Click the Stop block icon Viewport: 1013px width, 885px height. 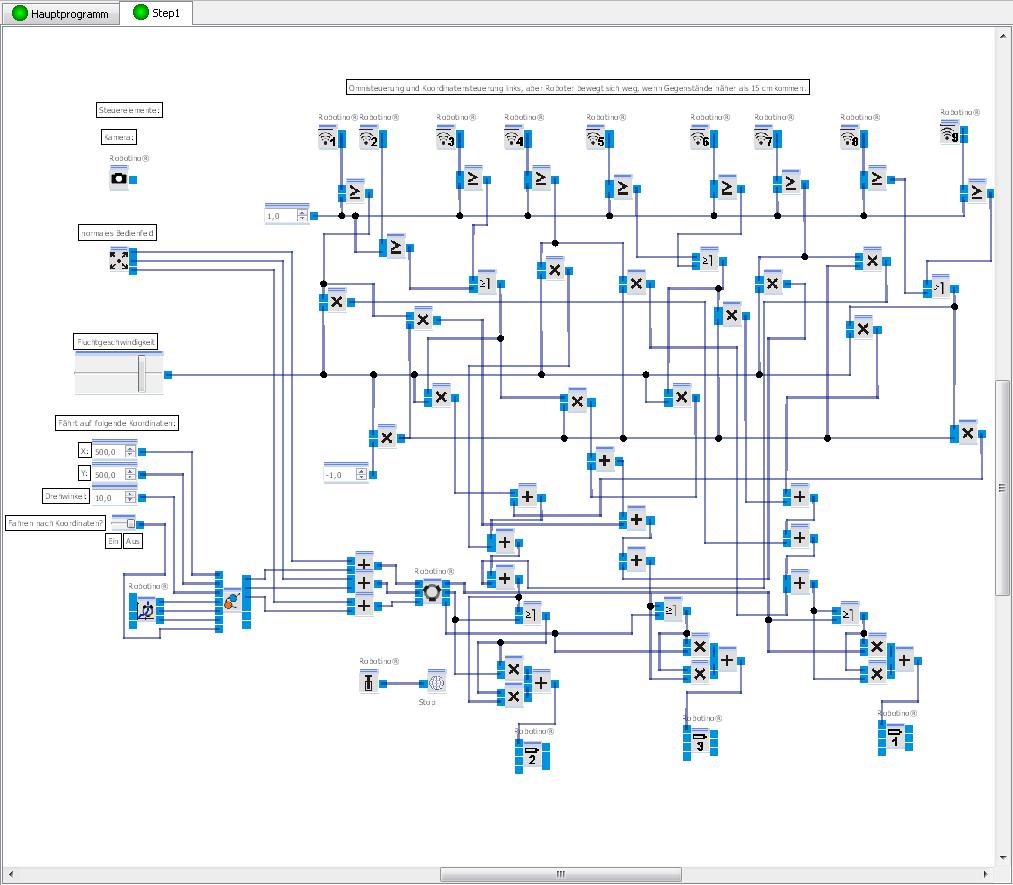[436, 683]
